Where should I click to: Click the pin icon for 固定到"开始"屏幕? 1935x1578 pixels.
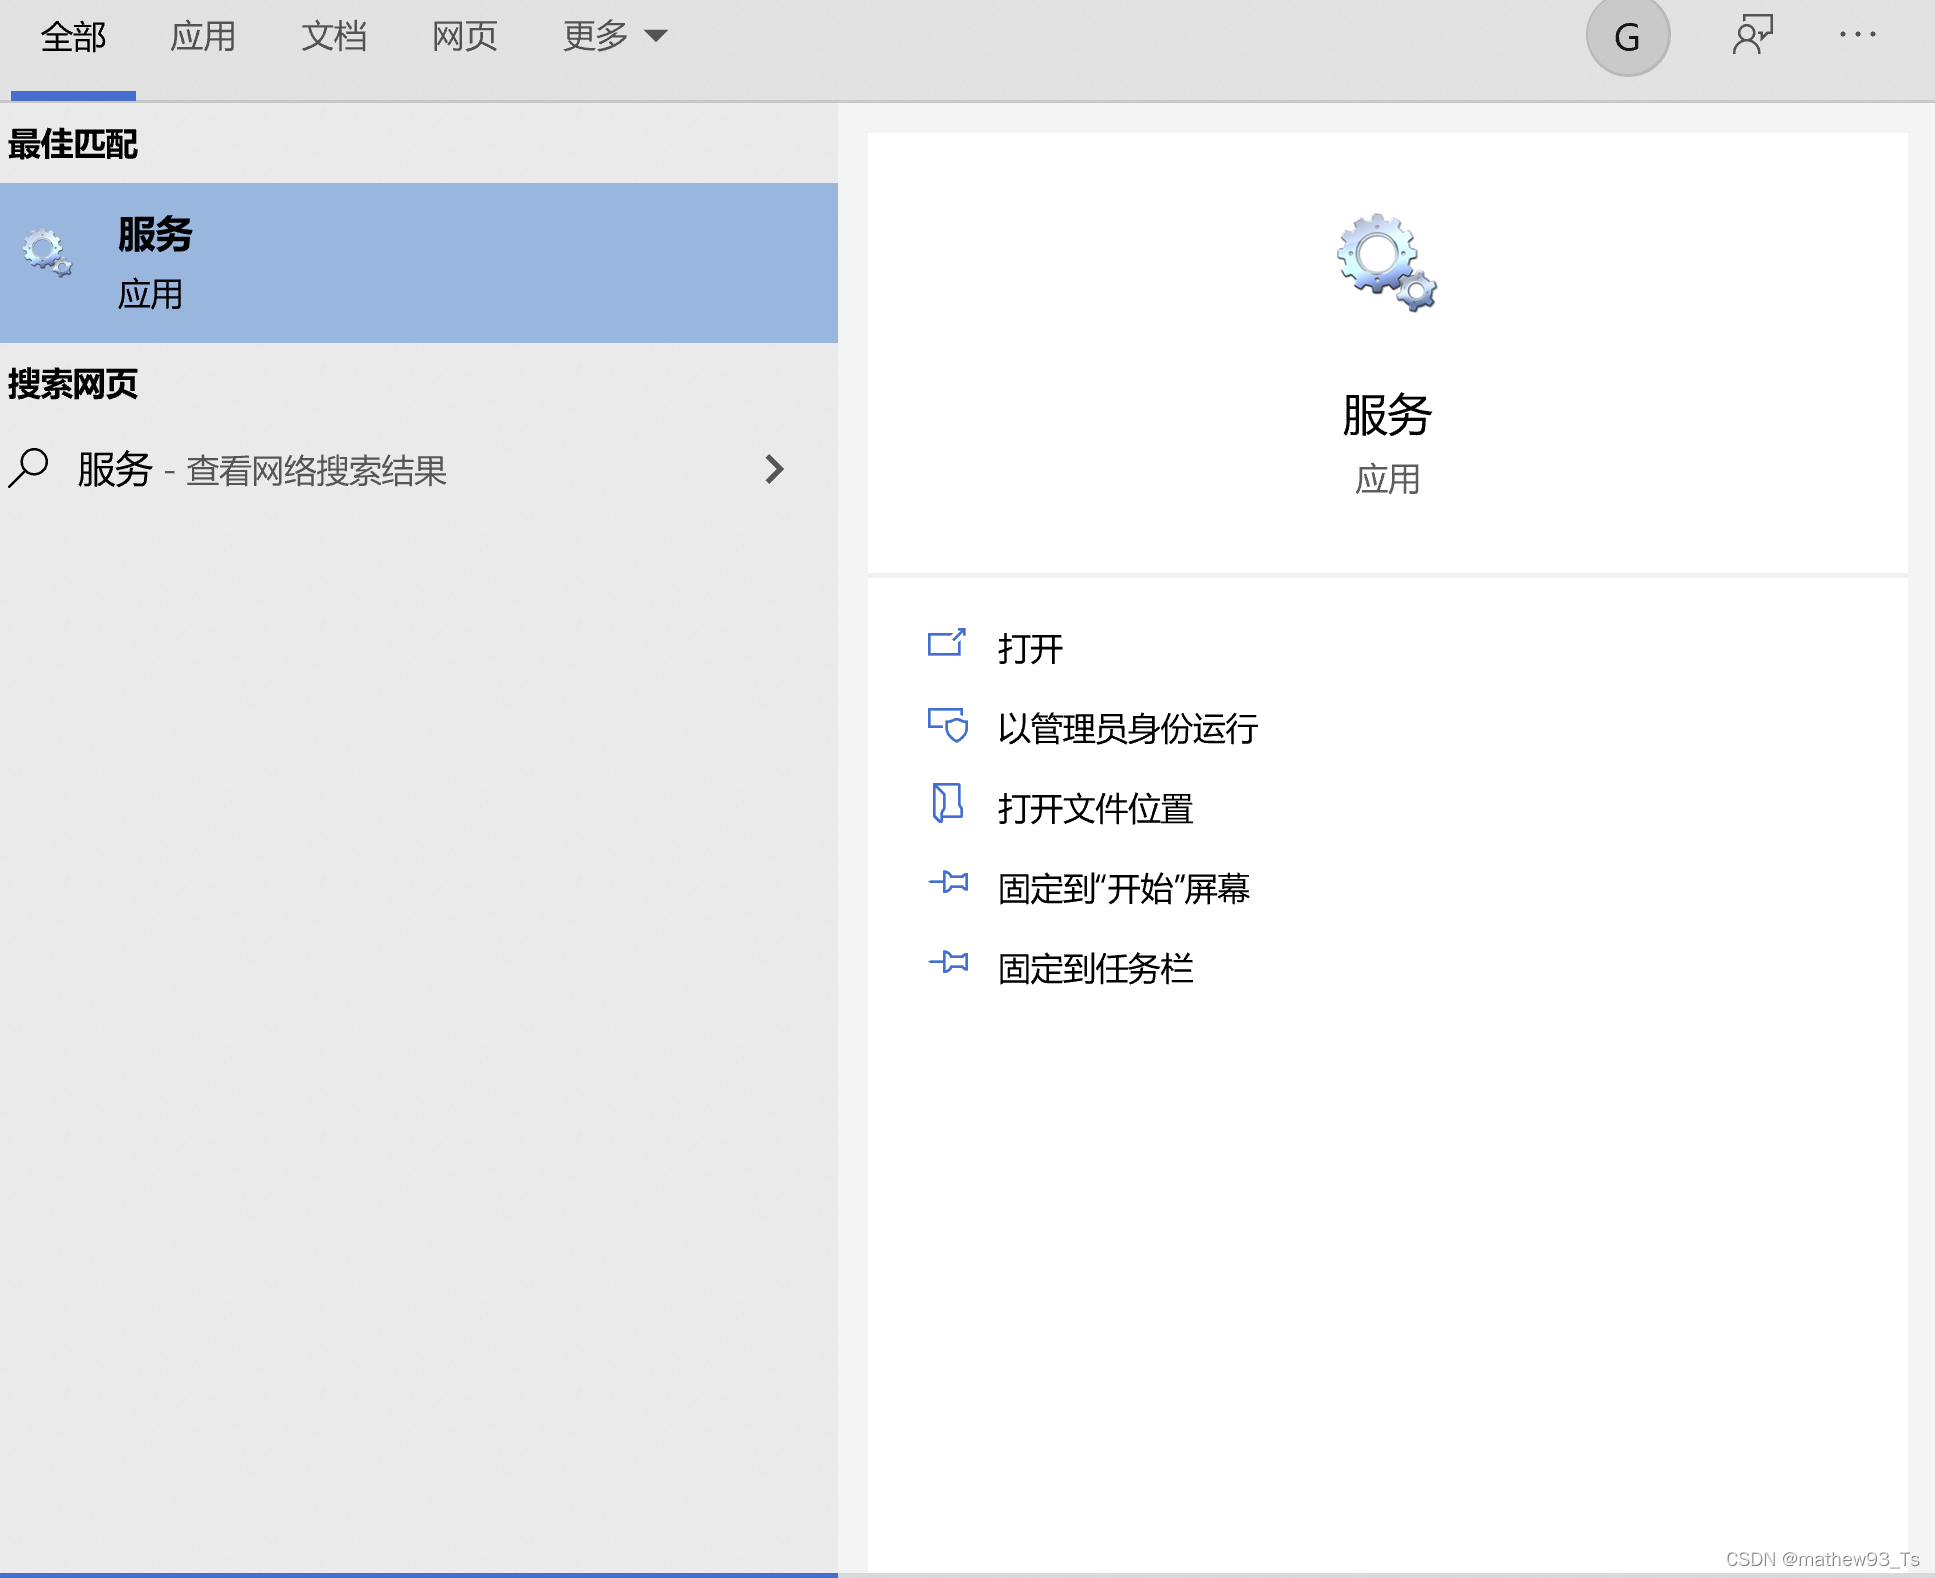pyautogui.click(x=948, y=883)
